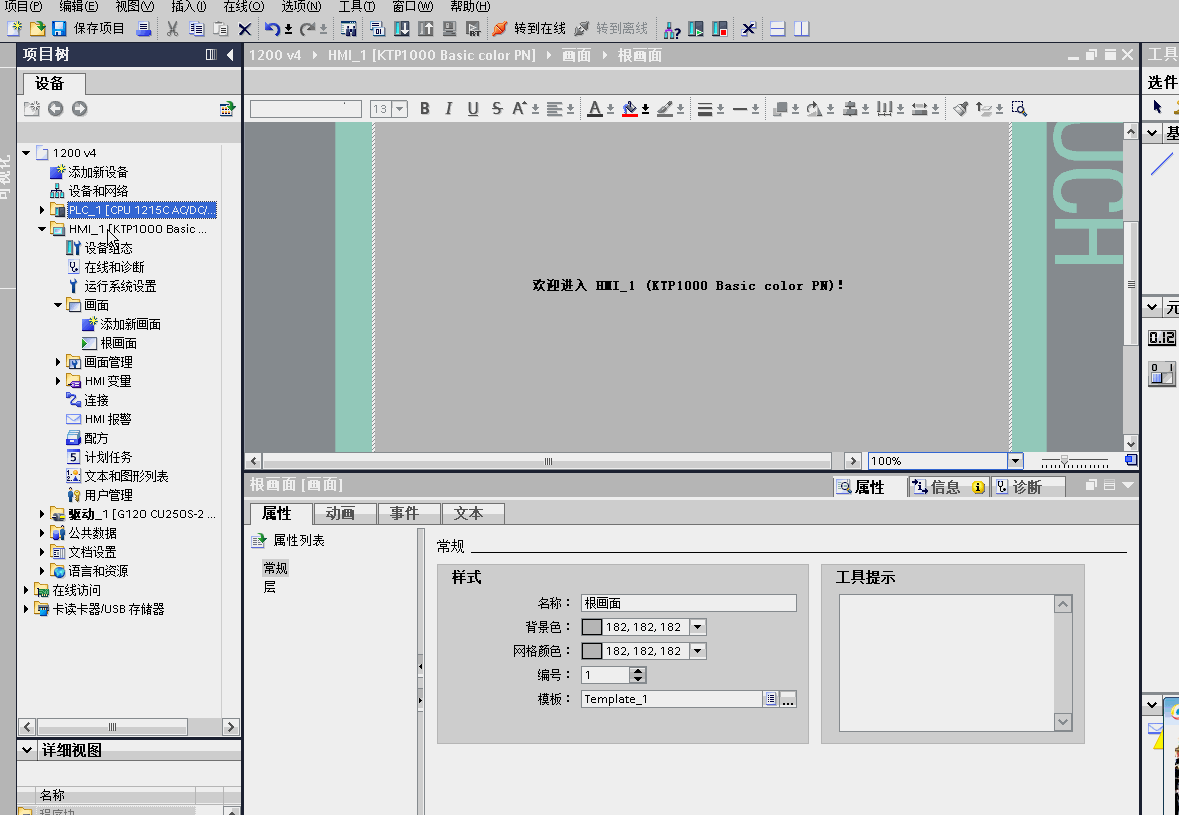Split editor space vertically icon
The width and height of the screenshot is (1179, 815).
click(802, 29)
